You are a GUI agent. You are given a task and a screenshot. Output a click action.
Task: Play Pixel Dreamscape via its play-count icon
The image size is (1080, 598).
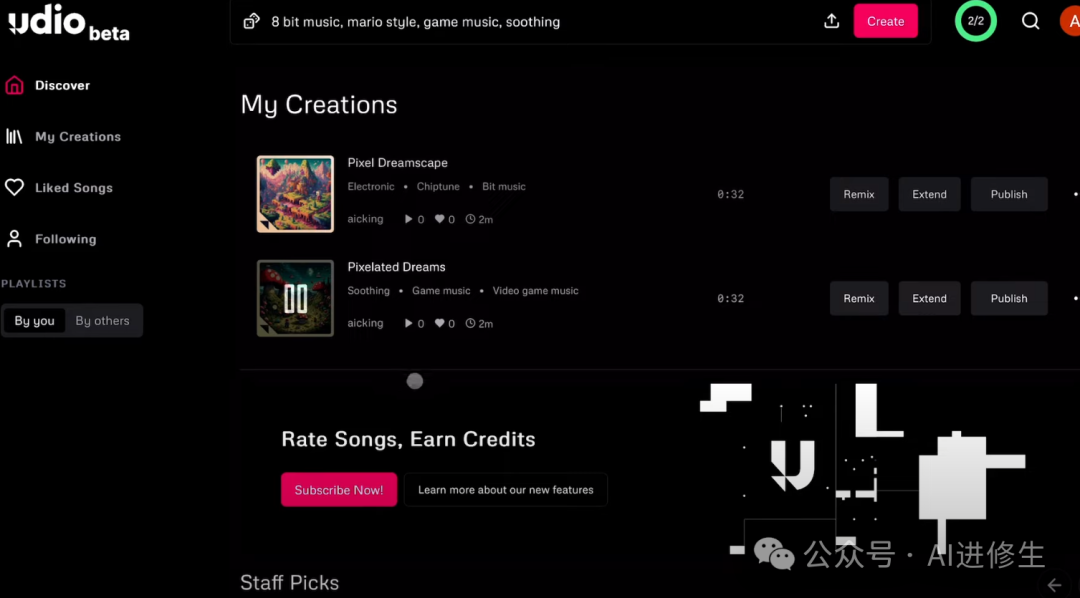click(x=408, y=219)
